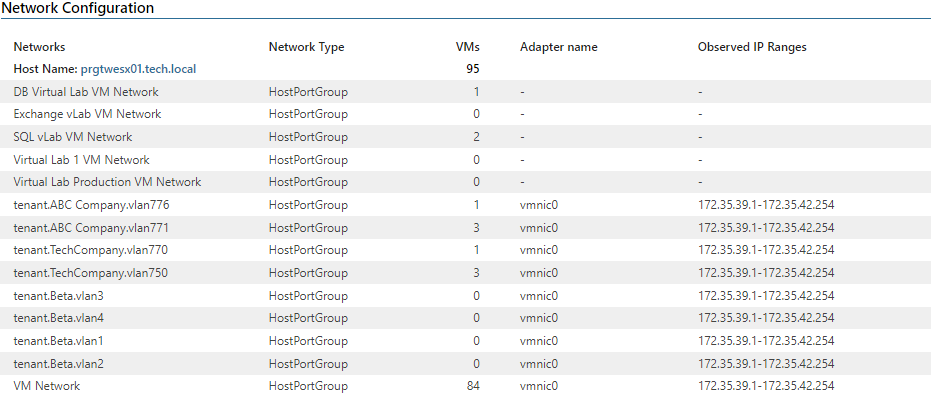Select the SQL vLab VM Network row
938x395 pixels.
coord(467,137)
